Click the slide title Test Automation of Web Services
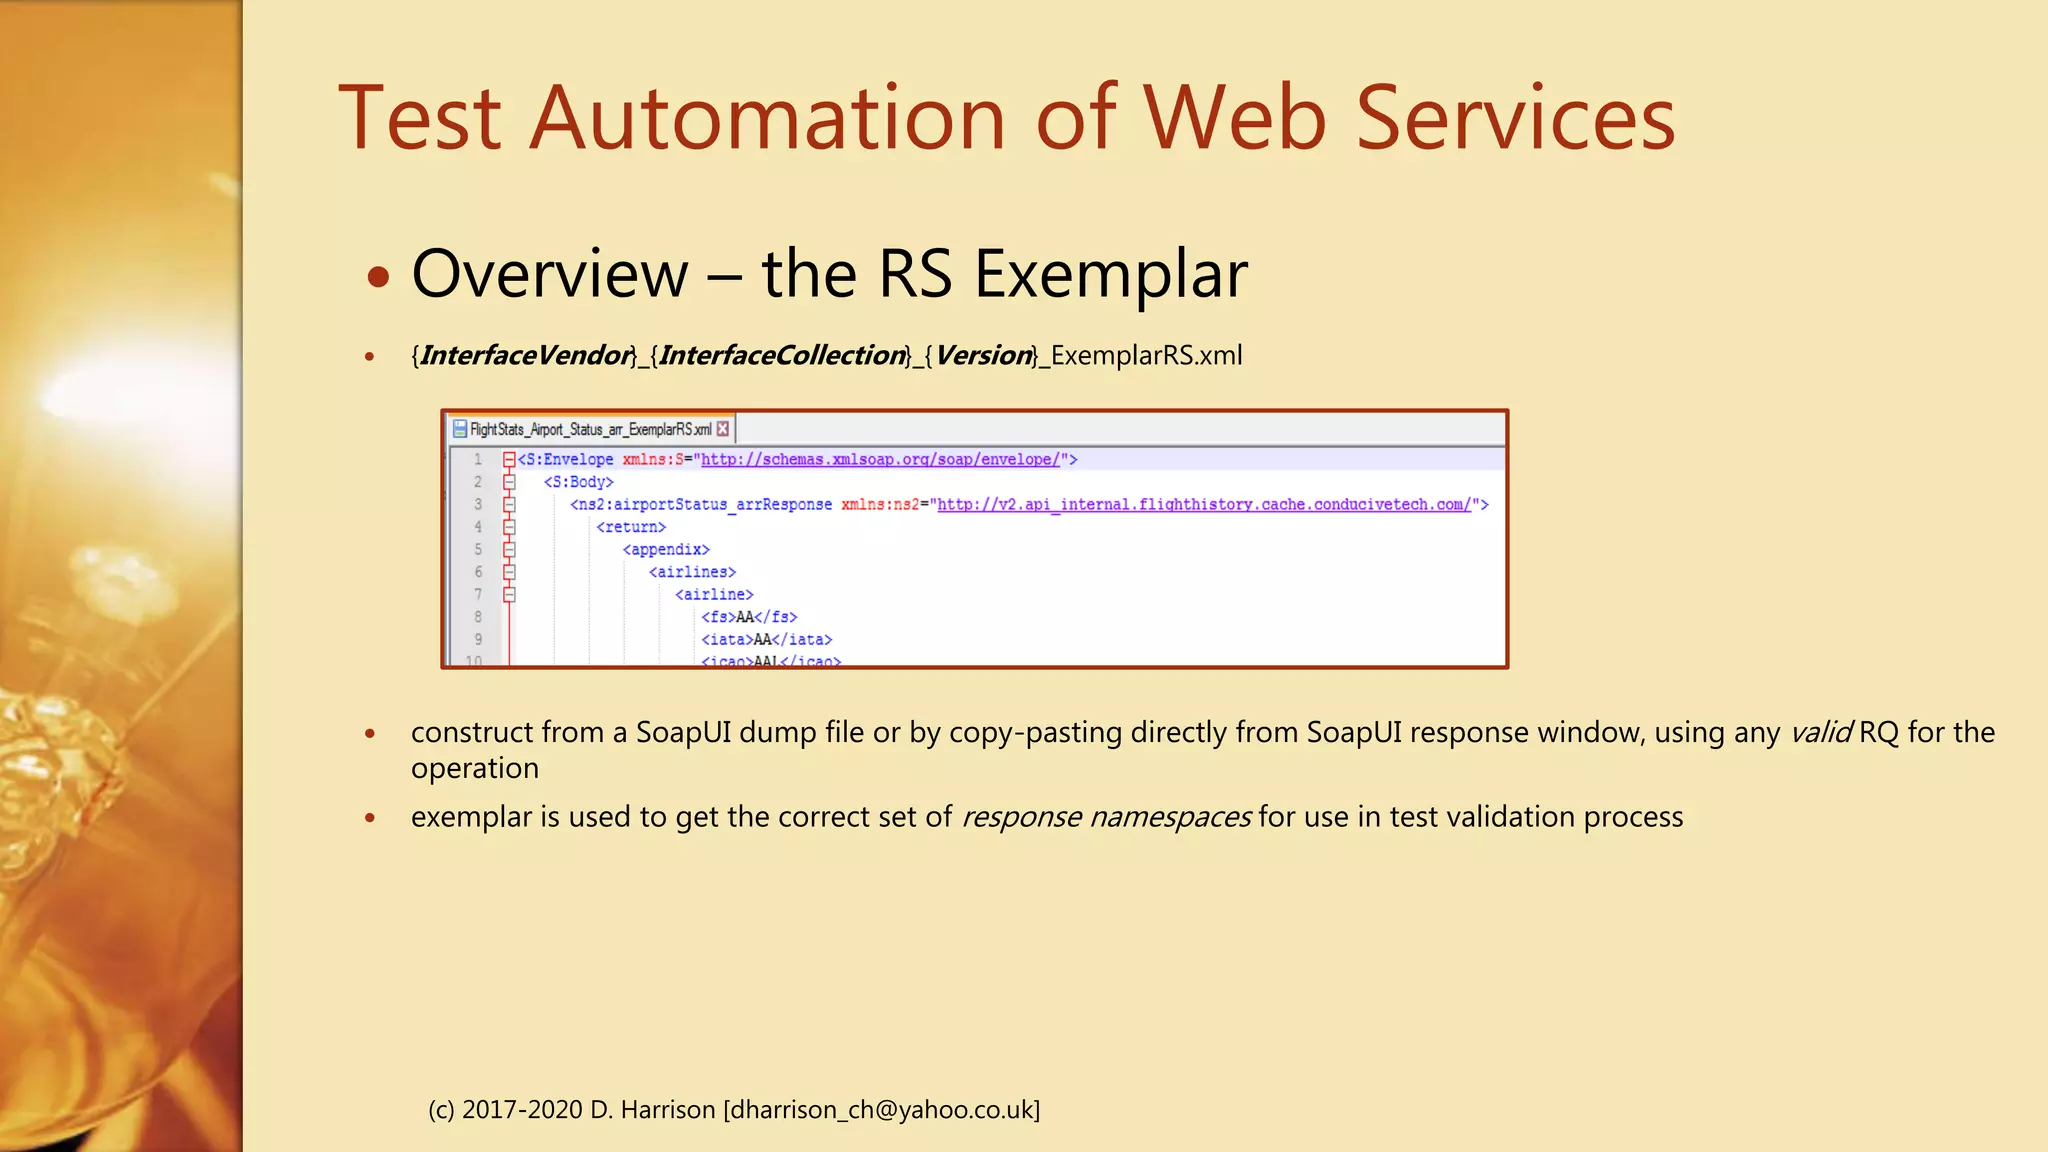This screenshot has height=1152, width=2048. [1006, 118]
